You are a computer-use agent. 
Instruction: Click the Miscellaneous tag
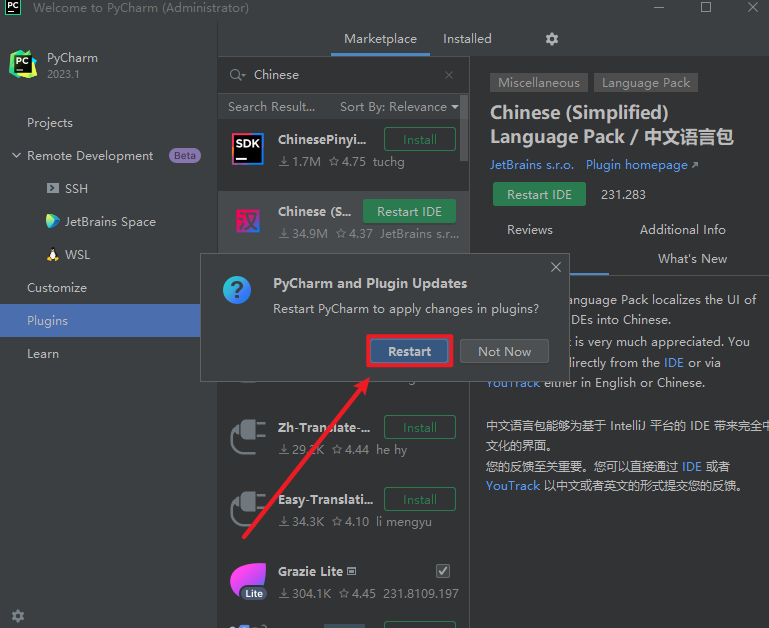coord(538,83)
